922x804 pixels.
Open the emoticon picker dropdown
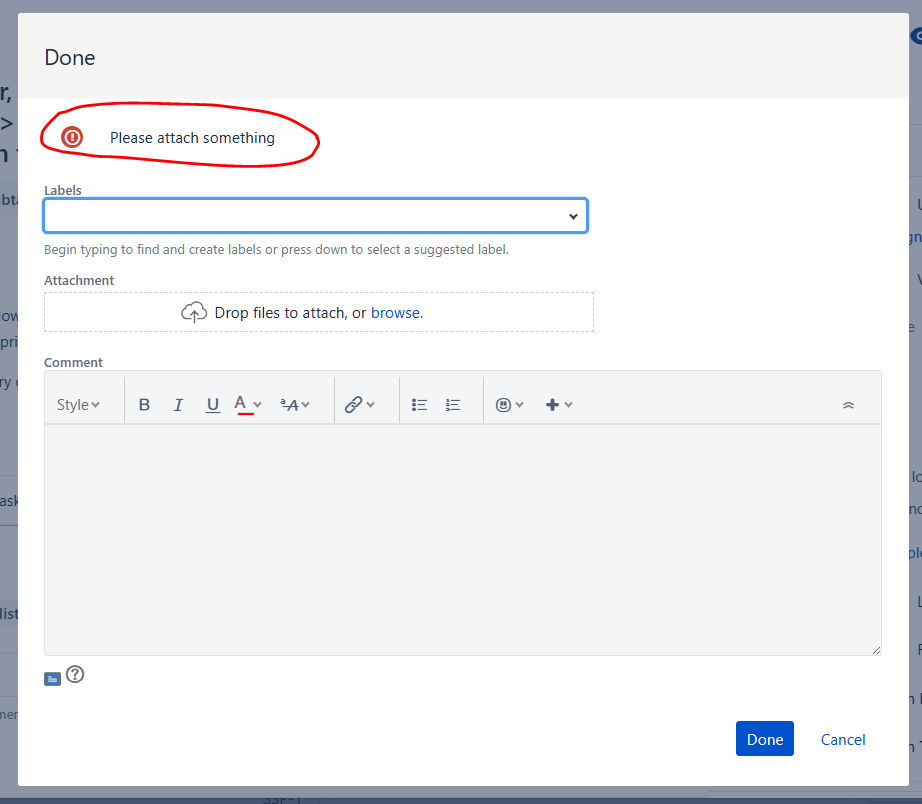(x=509, y=405)
